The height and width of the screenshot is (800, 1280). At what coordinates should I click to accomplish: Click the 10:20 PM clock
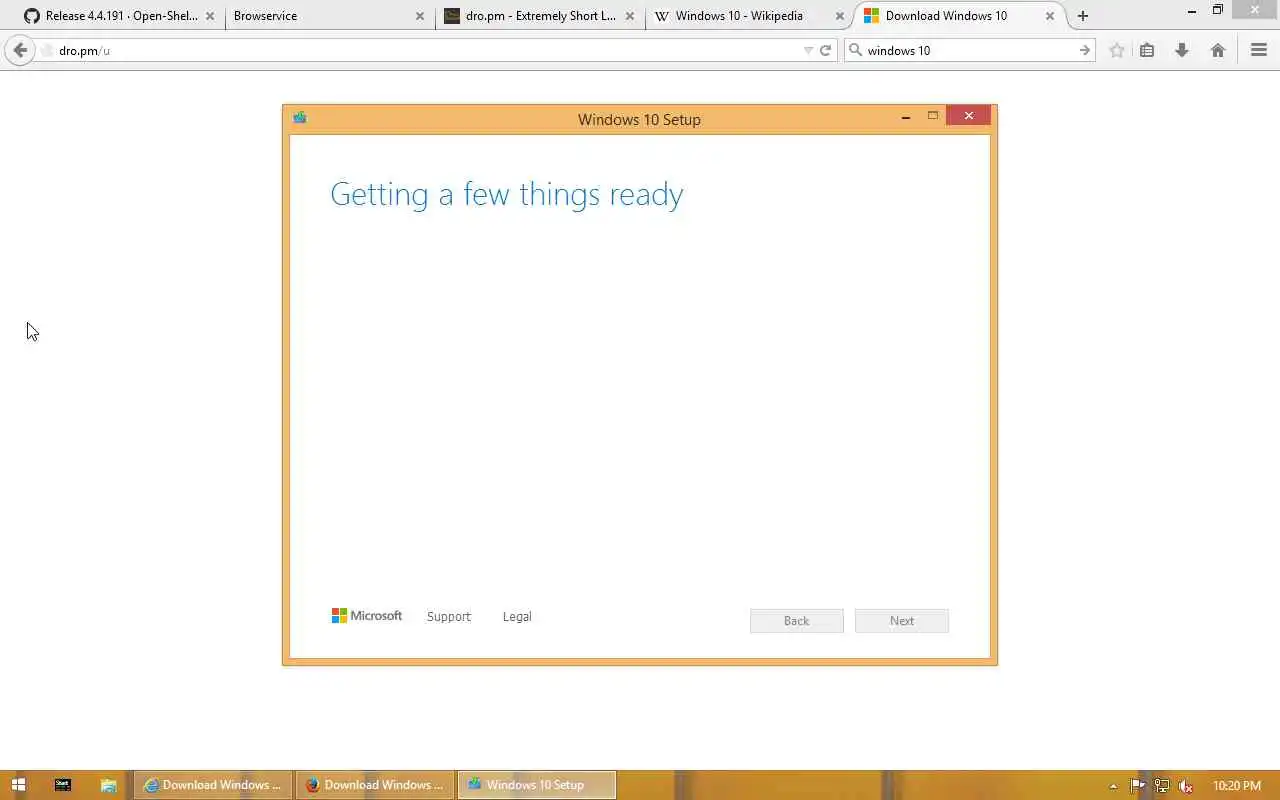pos(1237,786)
